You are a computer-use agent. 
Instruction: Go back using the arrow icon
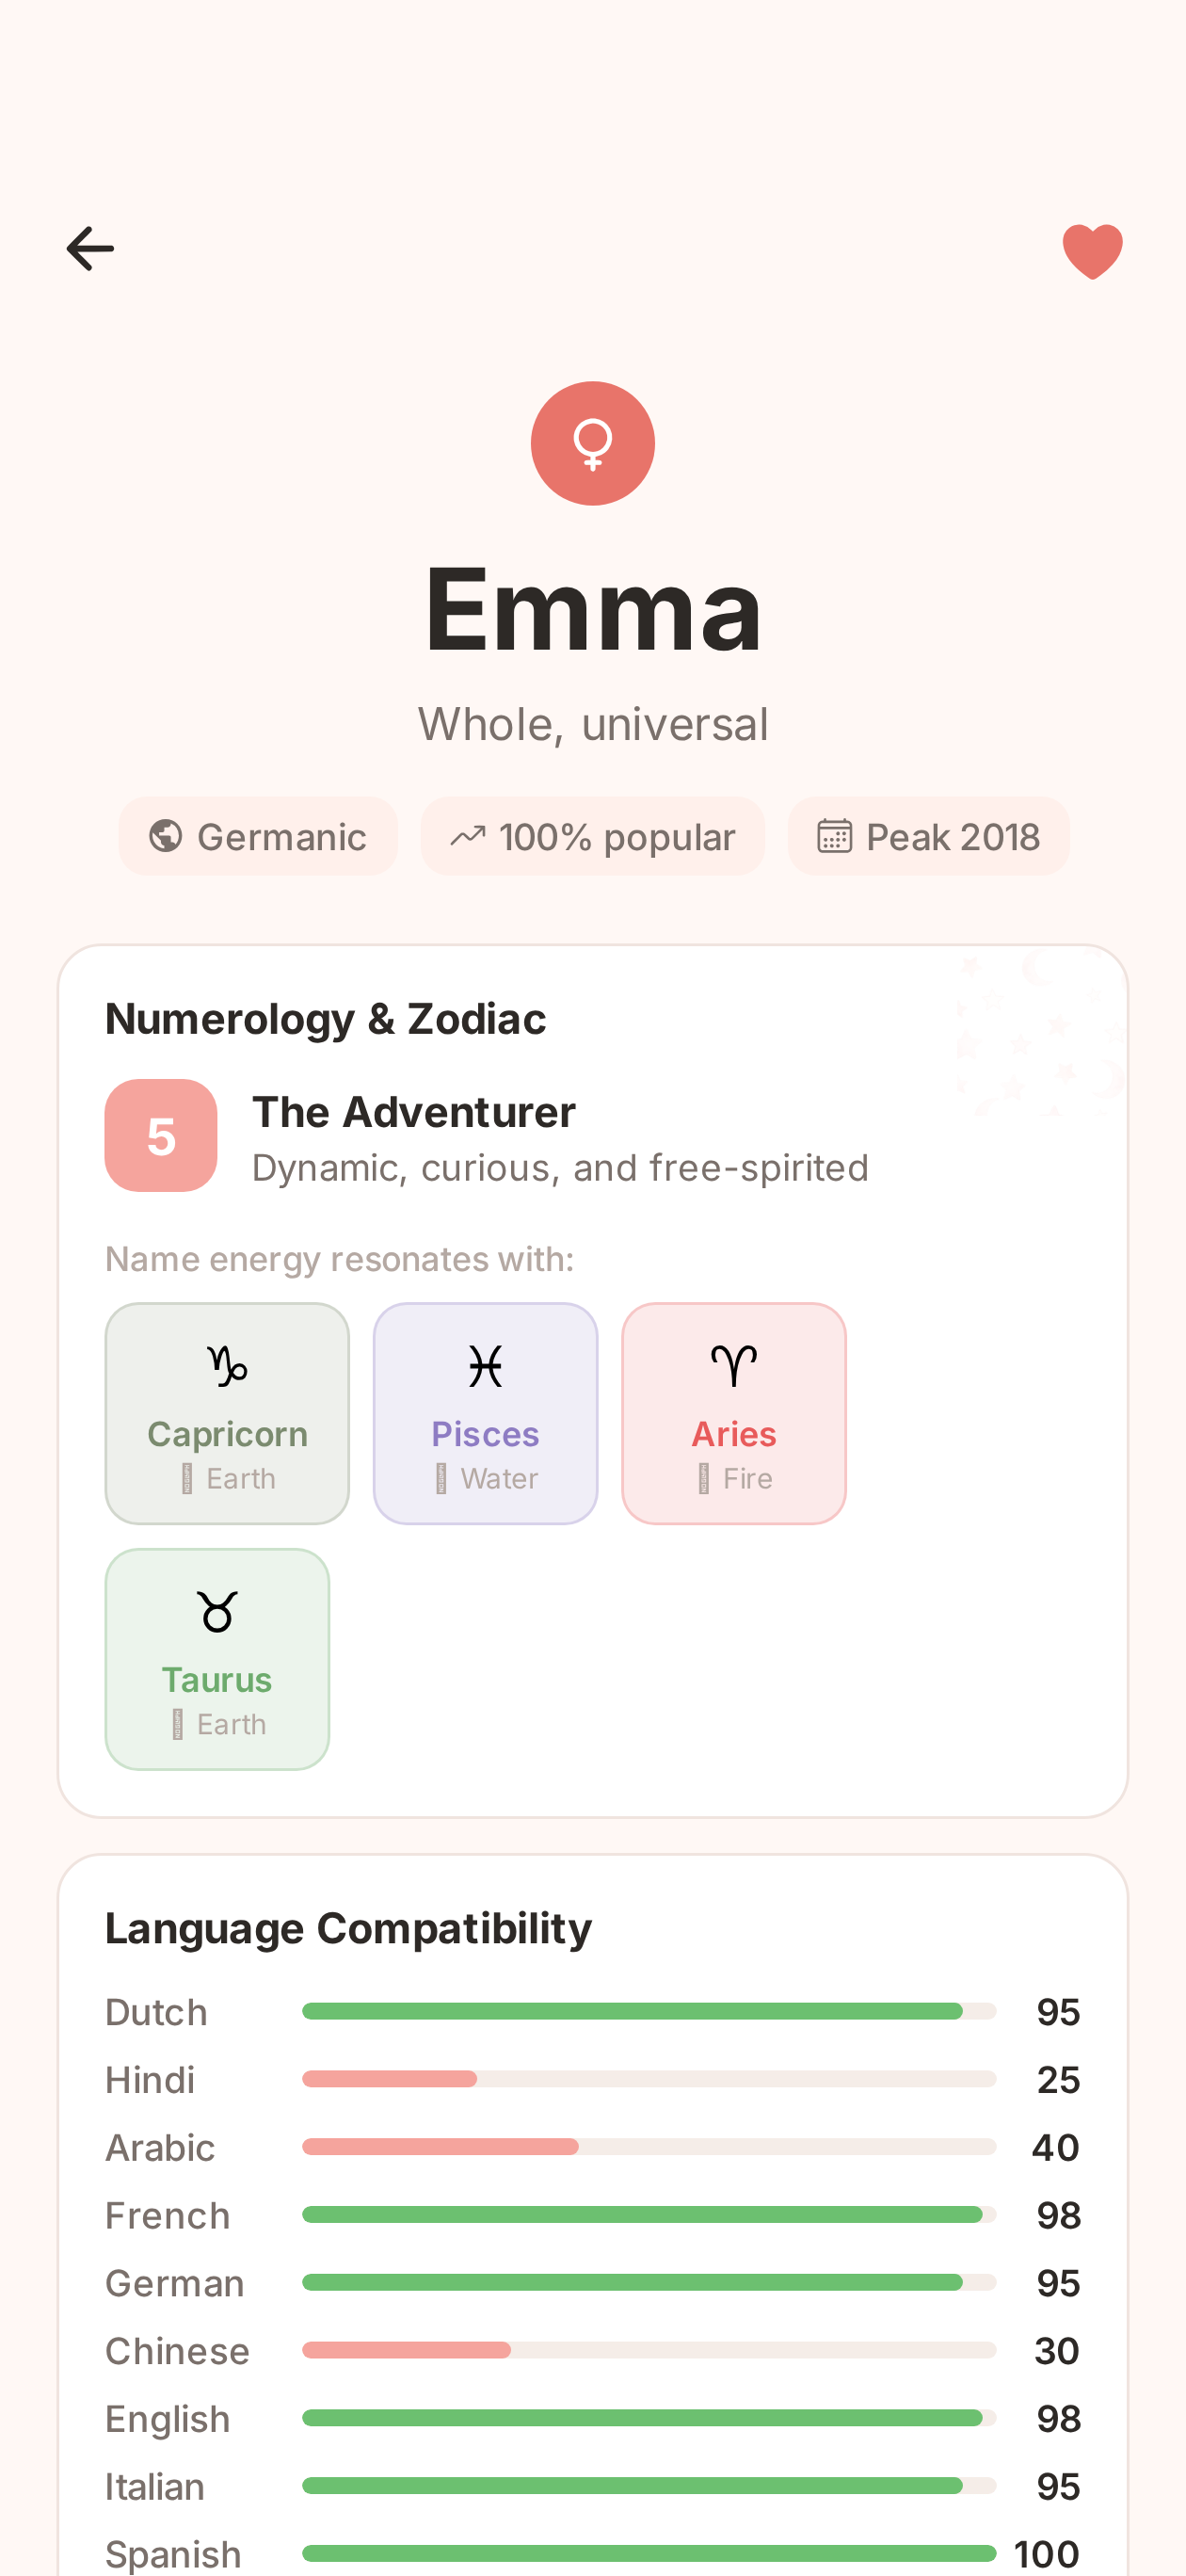coord(90,249)
